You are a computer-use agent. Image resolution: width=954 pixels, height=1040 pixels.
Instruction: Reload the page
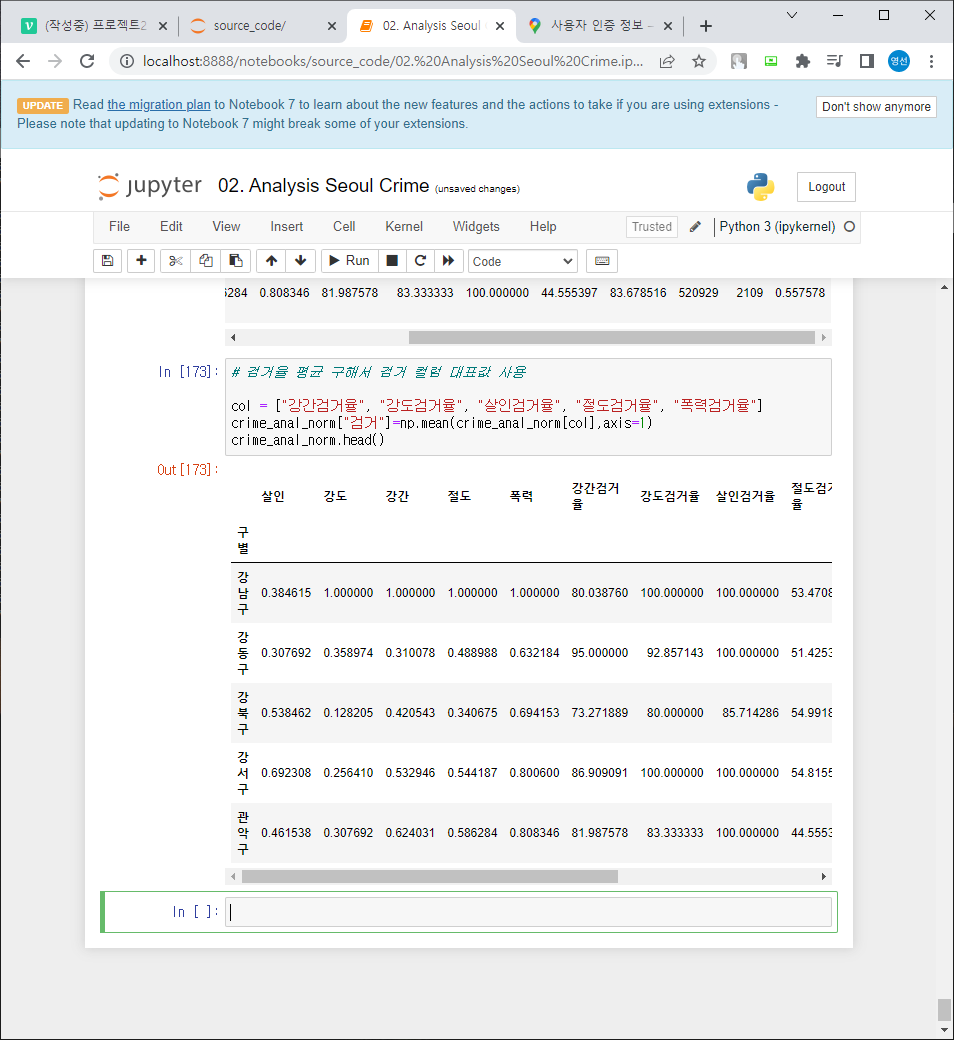[87, 62]
